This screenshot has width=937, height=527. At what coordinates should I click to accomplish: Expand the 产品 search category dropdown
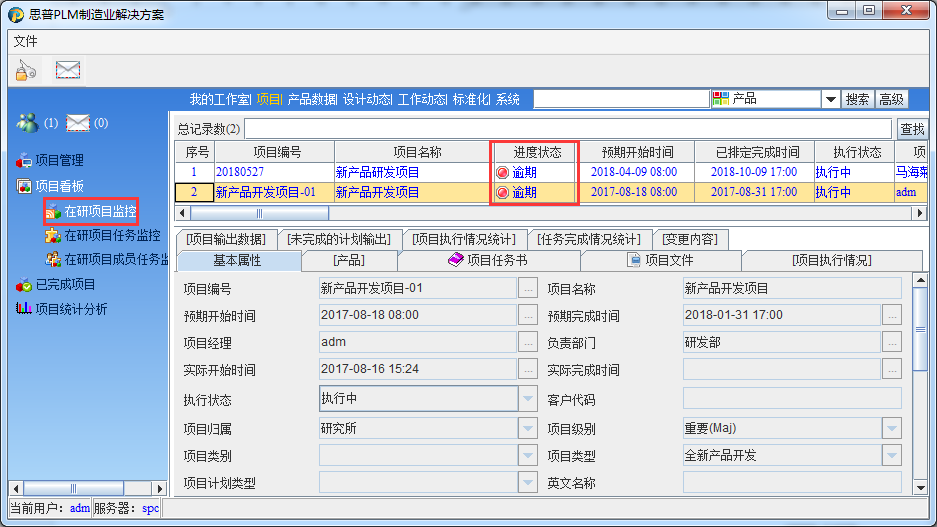(830, 99)
